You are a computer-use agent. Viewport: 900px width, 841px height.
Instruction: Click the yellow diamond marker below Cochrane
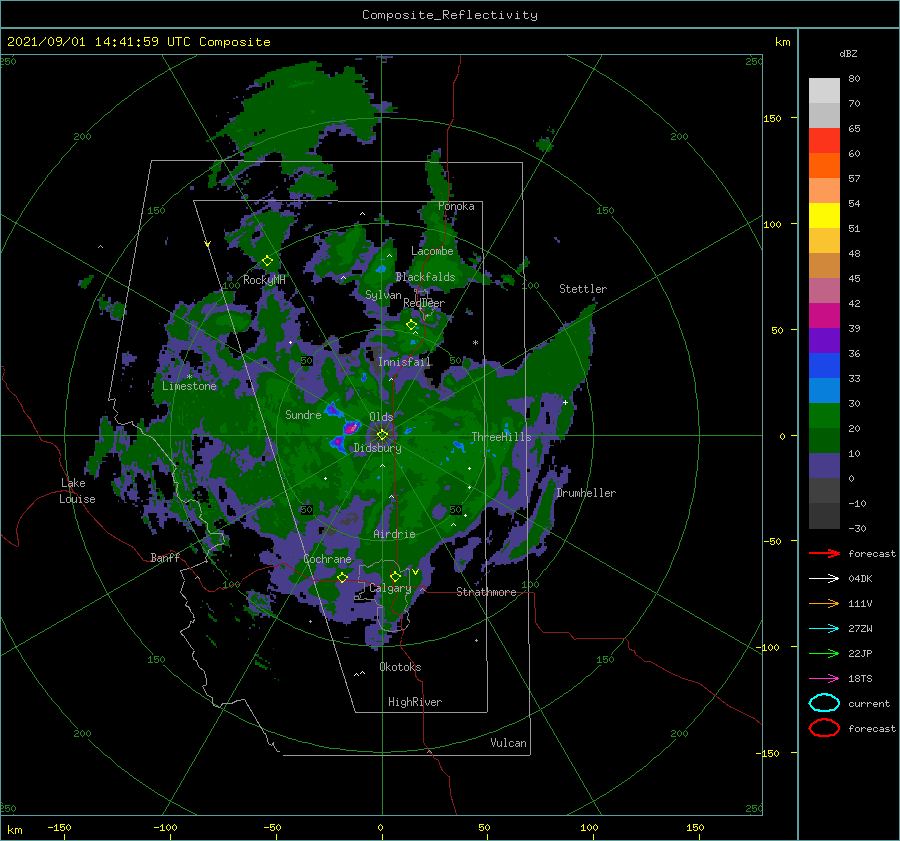[x=343, y=577]
